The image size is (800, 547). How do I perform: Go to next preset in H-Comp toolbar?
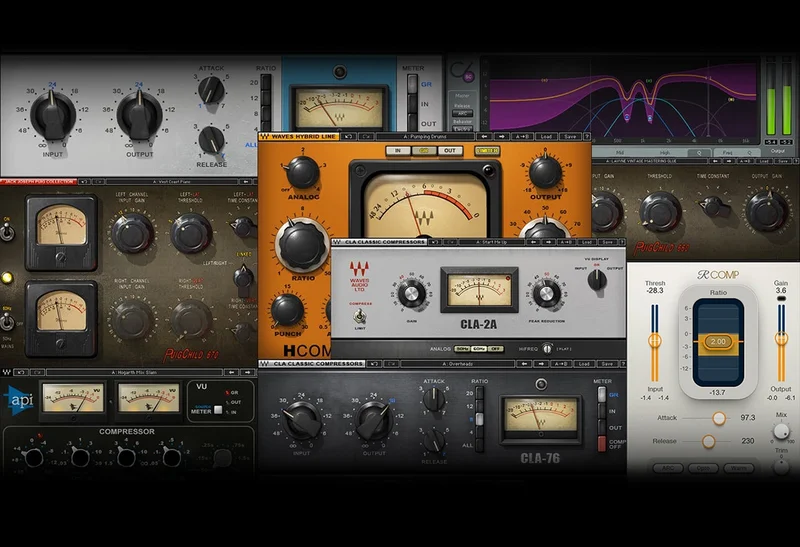tap(502, 137)
